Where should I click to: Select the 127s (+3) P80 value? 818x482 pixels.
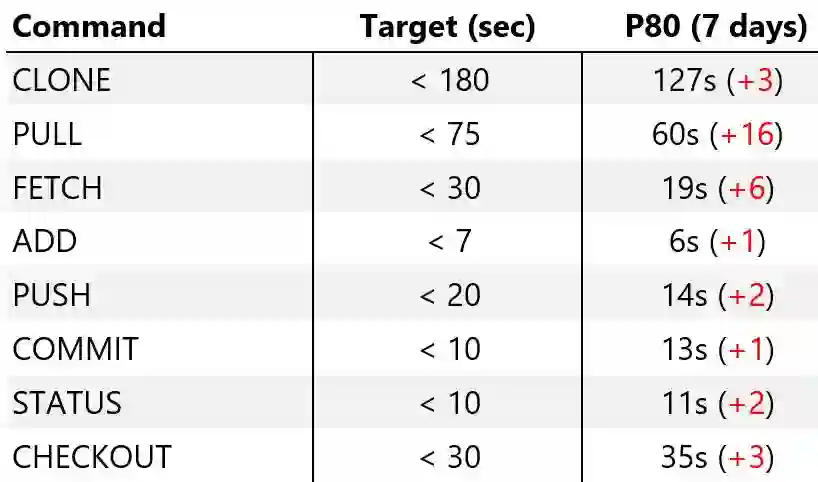coord(716,81)
